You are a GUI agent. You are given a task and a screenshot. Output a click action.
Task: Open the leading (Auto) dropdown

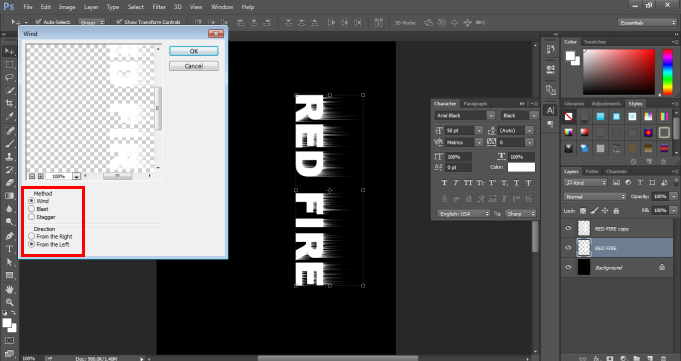pos(529,130)
